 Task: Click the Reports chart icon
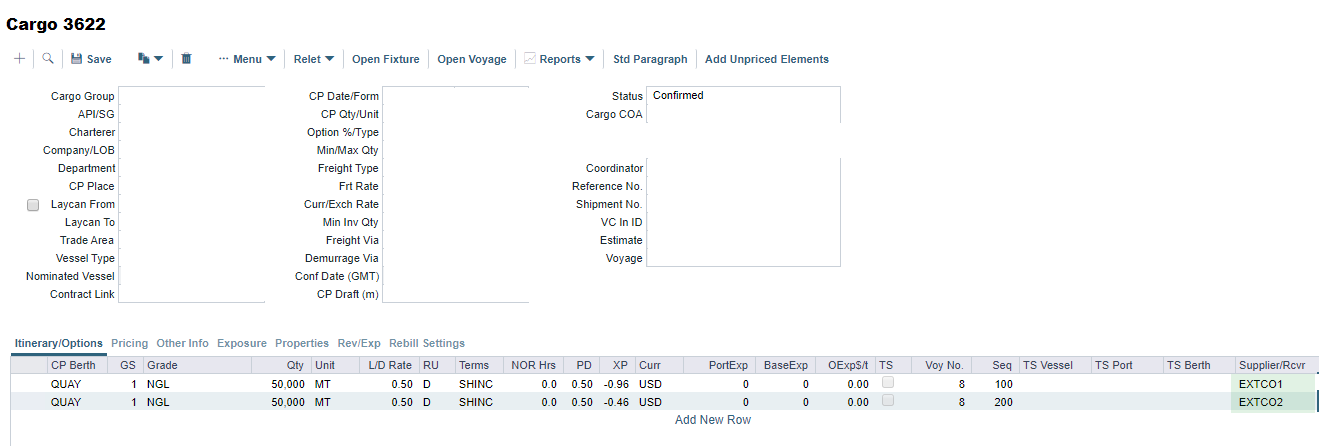[530, 59]
